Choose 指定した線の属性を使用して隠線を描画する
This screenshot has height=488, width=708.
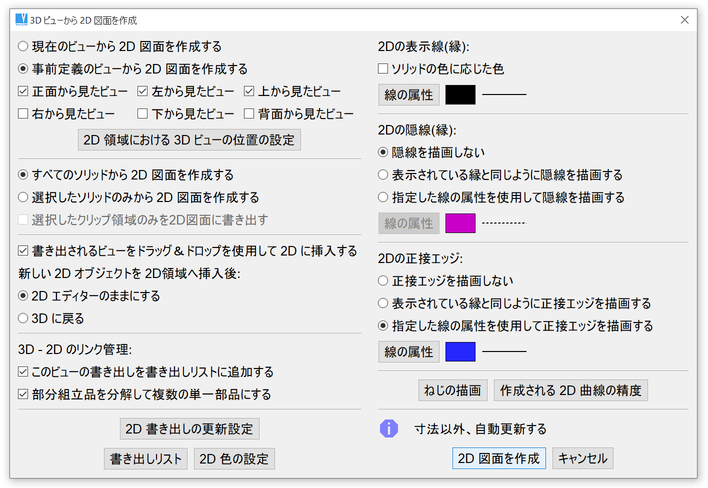(x=384, y=197)
